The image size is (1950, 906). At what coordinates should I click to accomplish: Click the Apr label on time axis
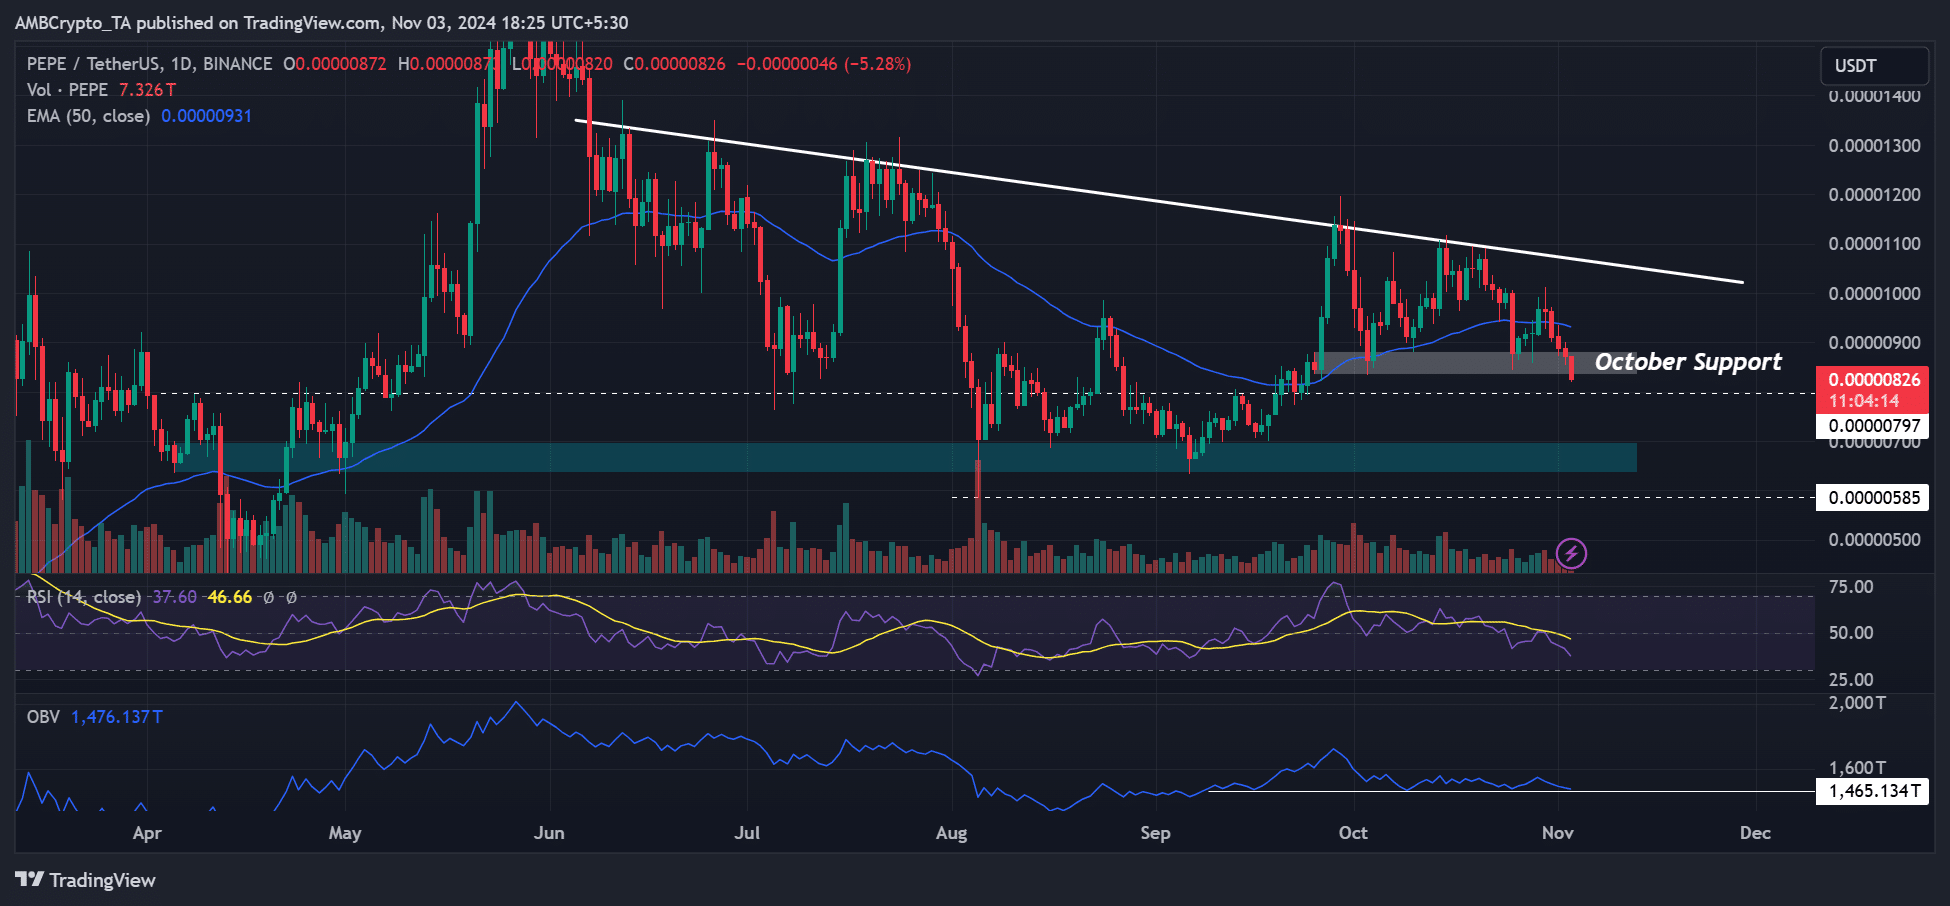(147, 833)
